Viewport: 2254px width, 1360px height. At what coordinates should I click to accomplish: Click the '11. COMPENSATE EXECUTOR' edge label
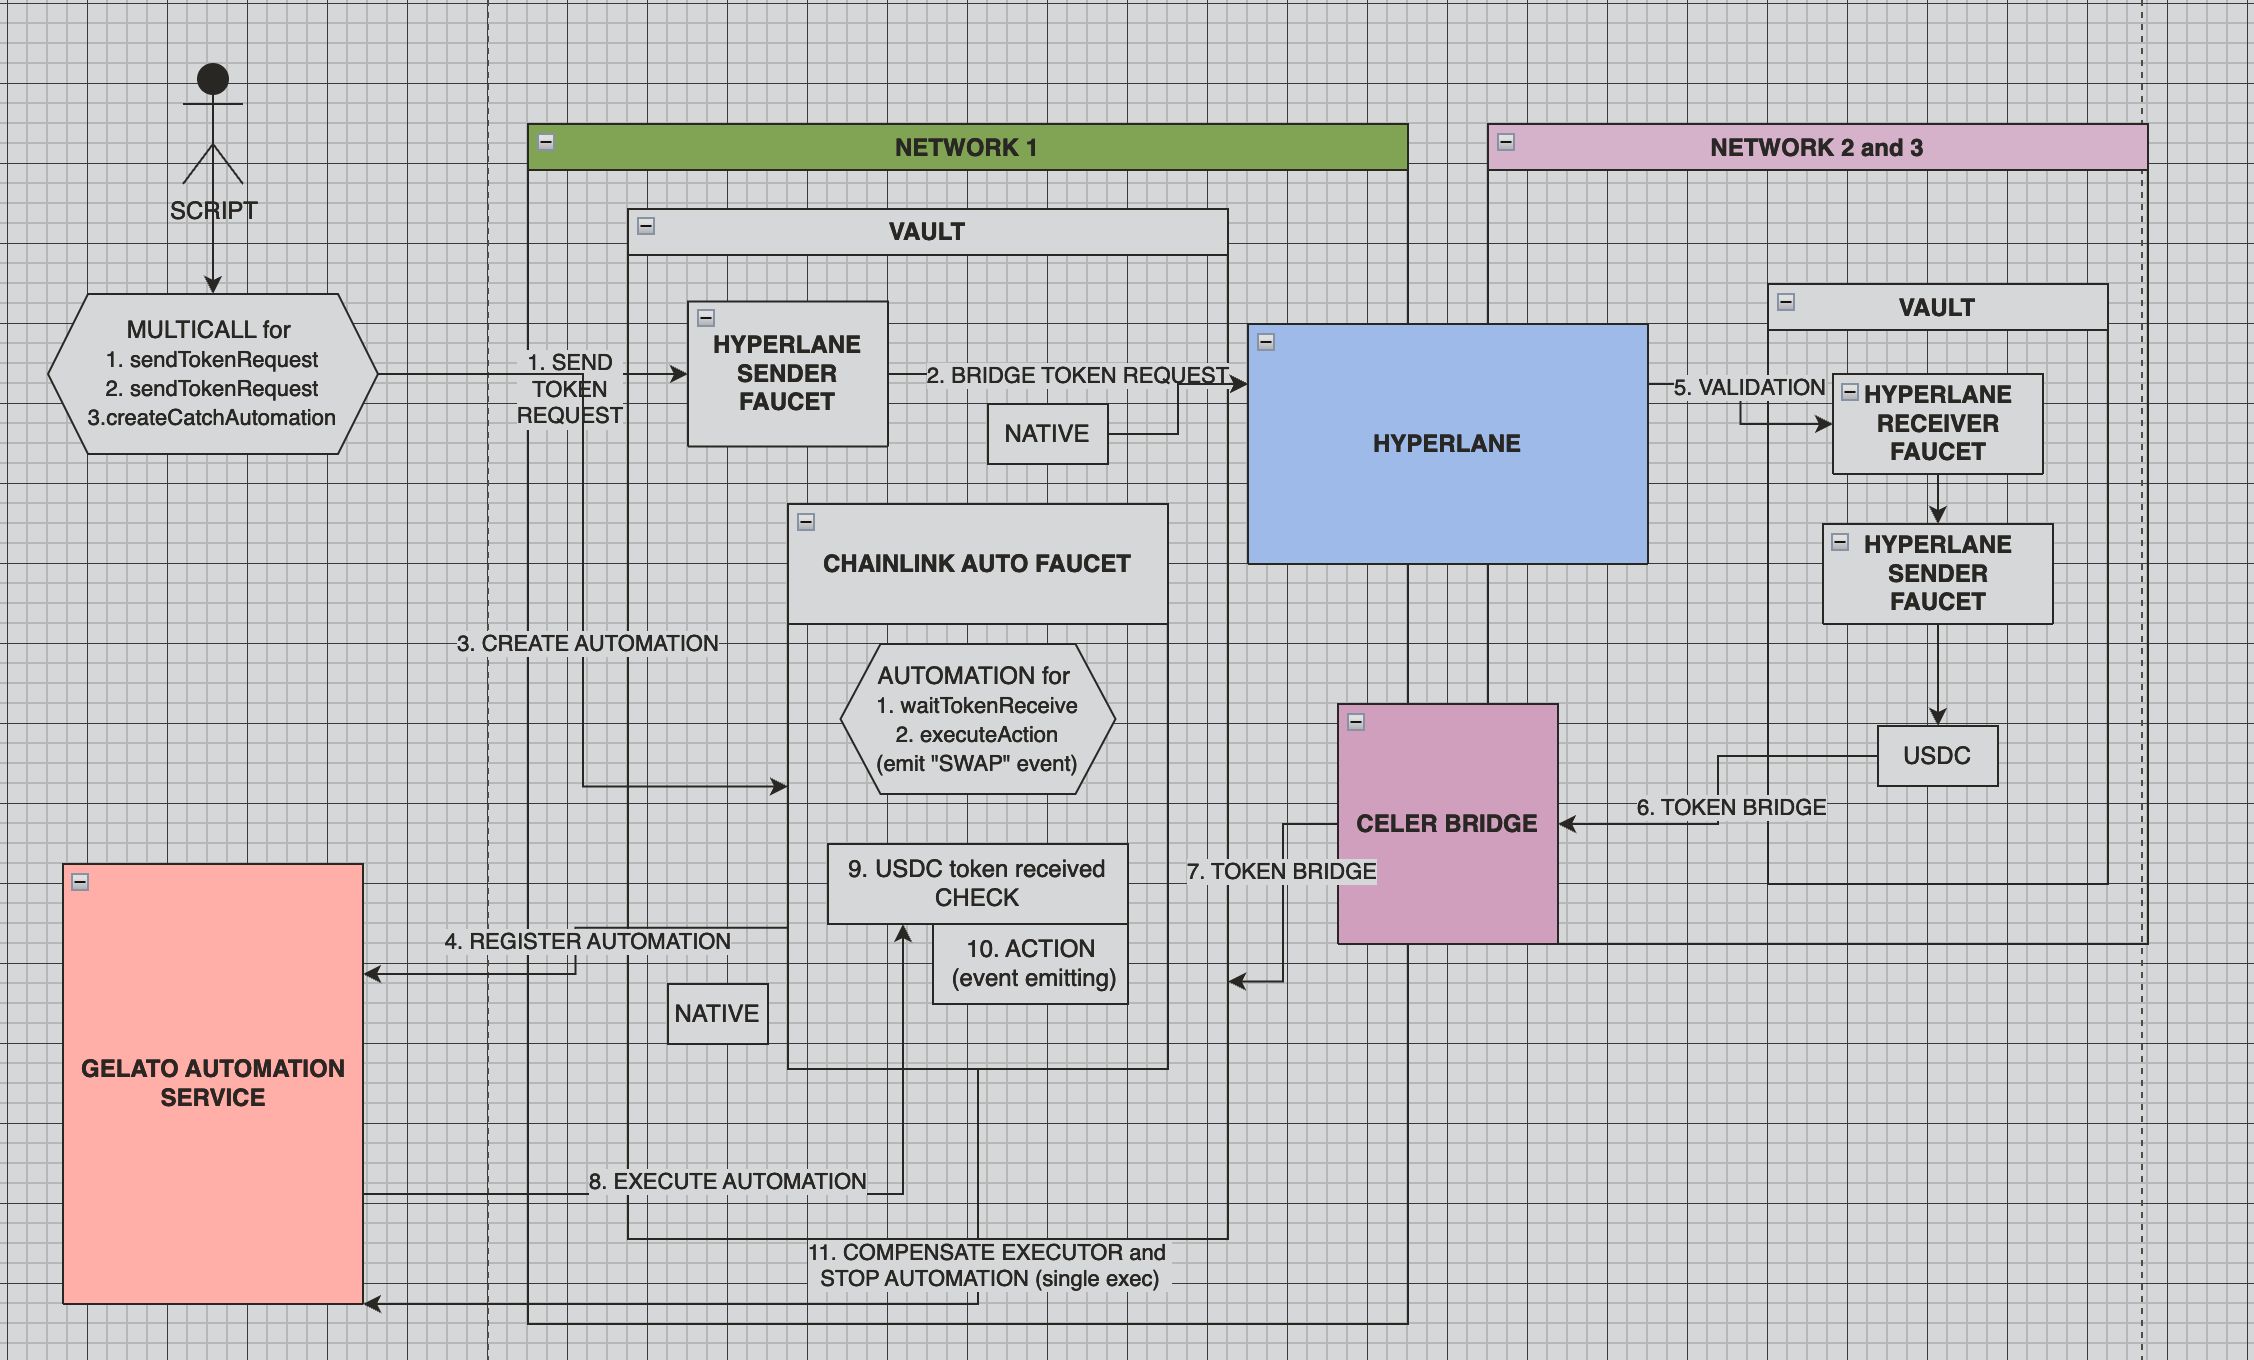(988, 1265)
